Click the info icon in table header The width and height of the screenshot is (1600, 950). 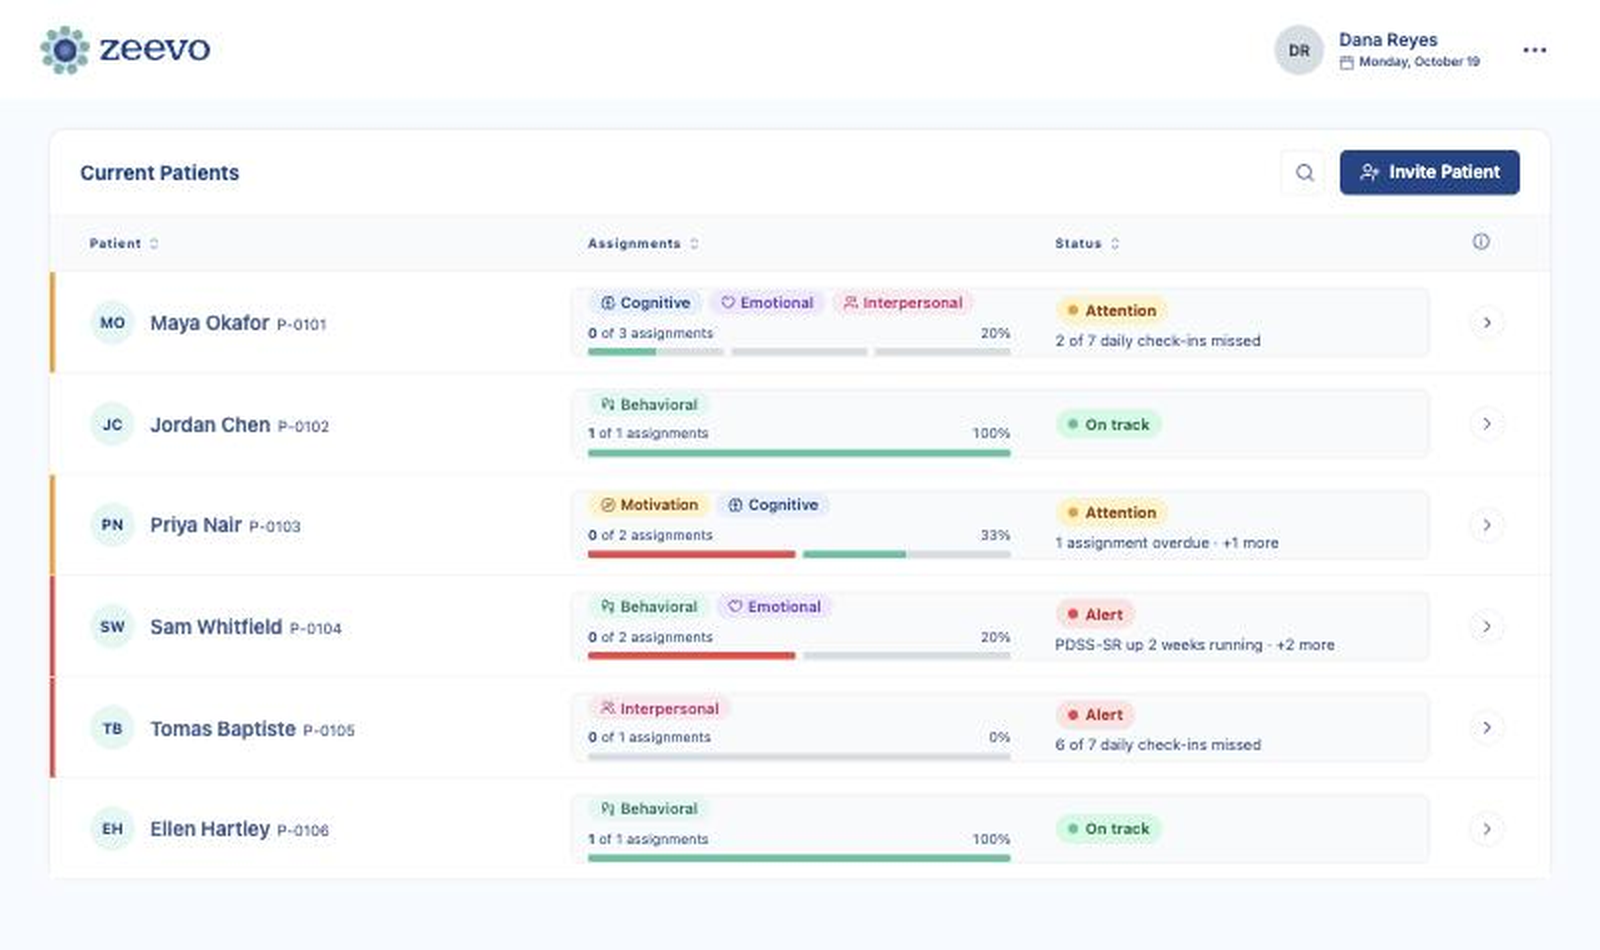(x=1481, y=242)
